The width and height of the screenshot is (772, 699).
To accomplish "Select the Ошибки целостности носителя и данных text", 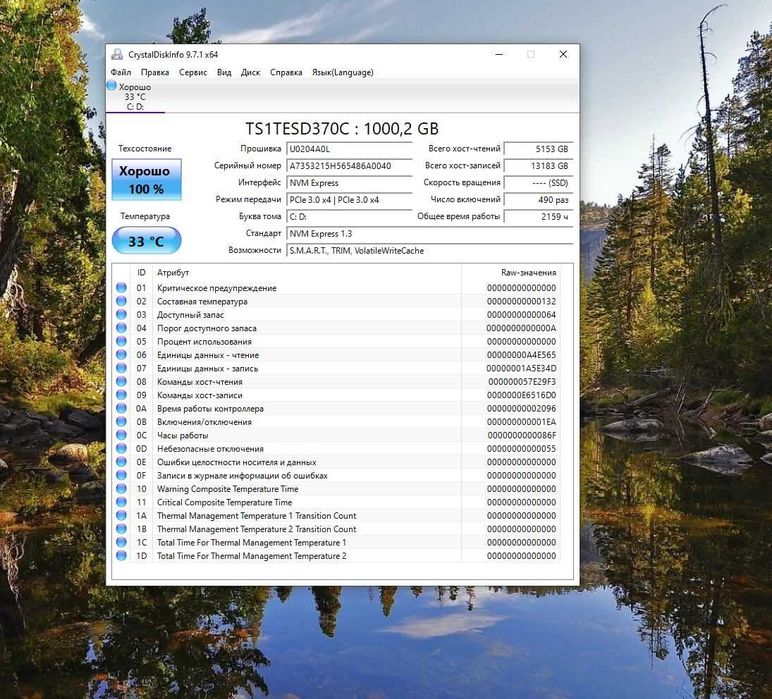I will [x=236, y=462].
